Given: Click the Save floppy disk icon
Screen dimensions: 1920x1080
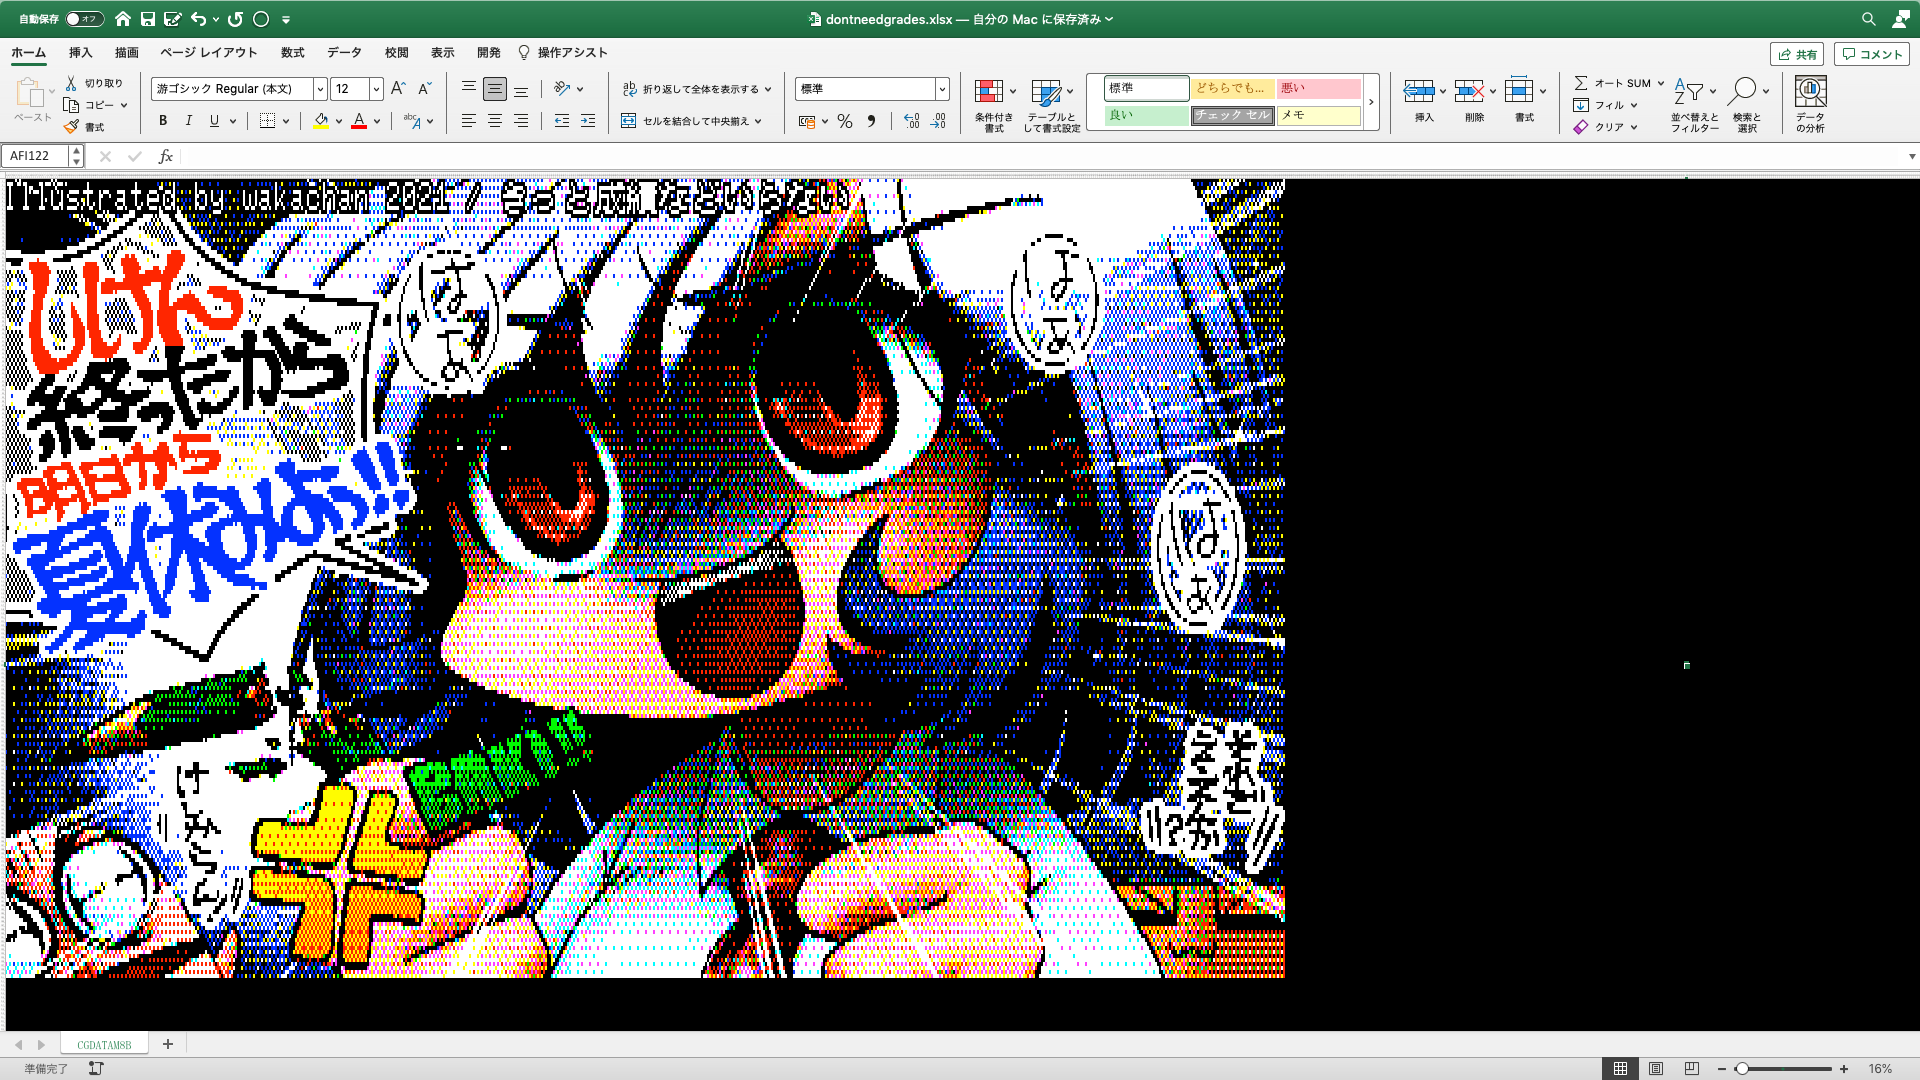Looking at the screenshot, I should coord(148,19).
